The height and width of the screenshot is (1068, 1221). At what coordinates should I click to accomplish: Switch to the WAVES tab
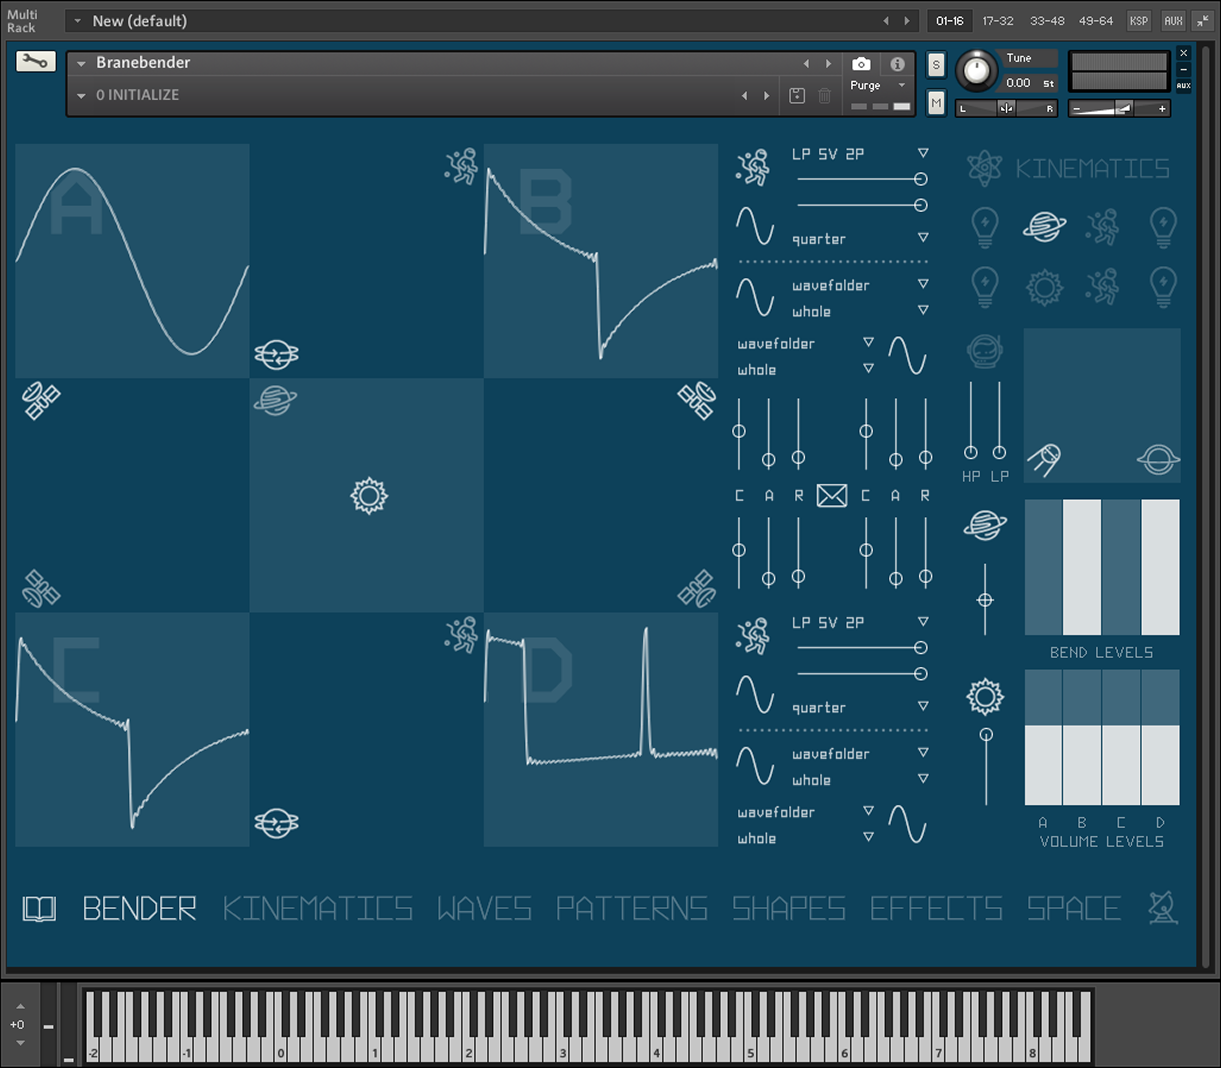click(484, 908)
